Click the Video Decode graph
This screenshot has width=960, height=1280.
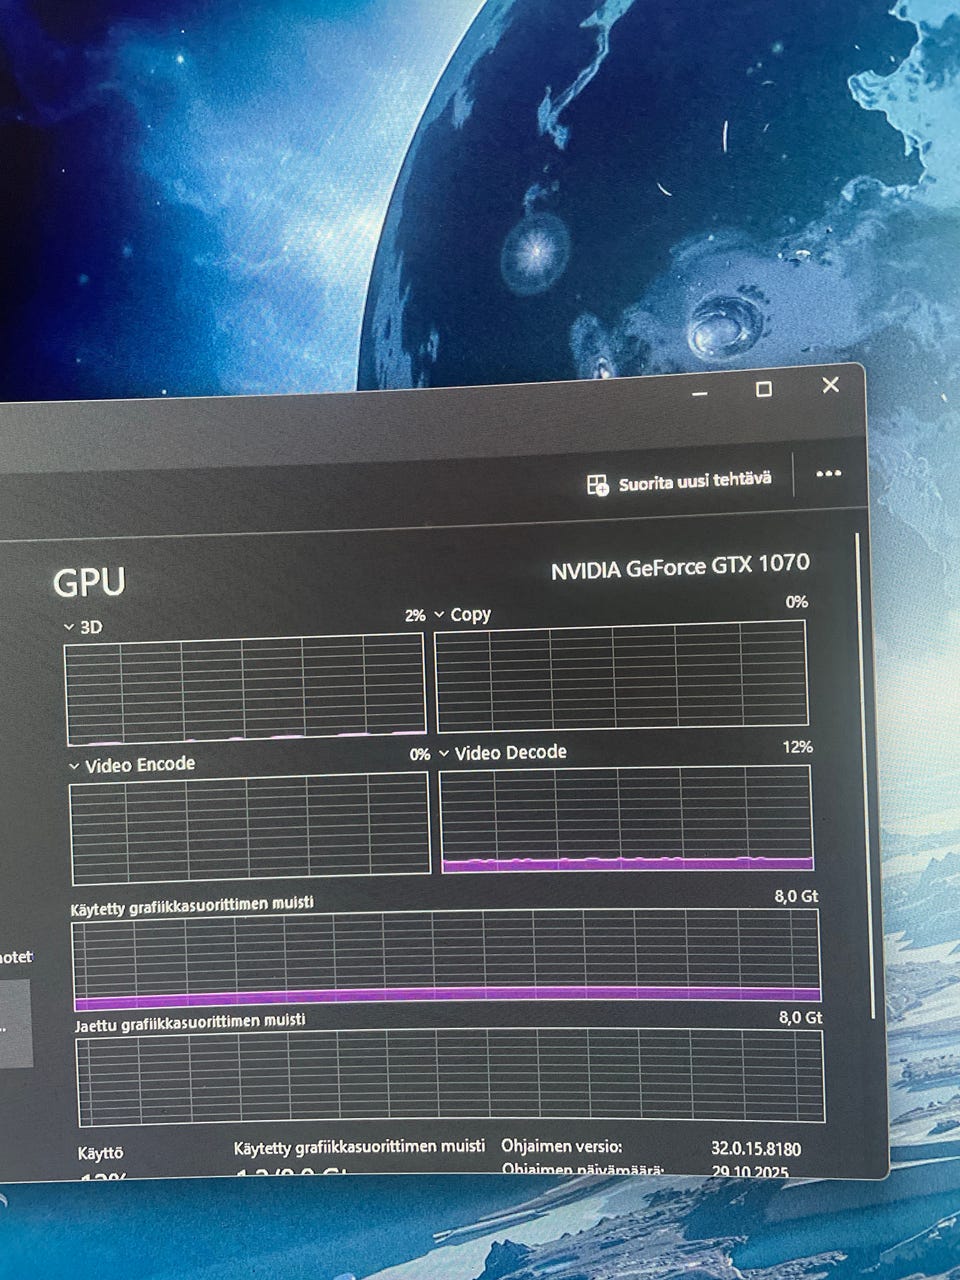click(x=626, y=819)
